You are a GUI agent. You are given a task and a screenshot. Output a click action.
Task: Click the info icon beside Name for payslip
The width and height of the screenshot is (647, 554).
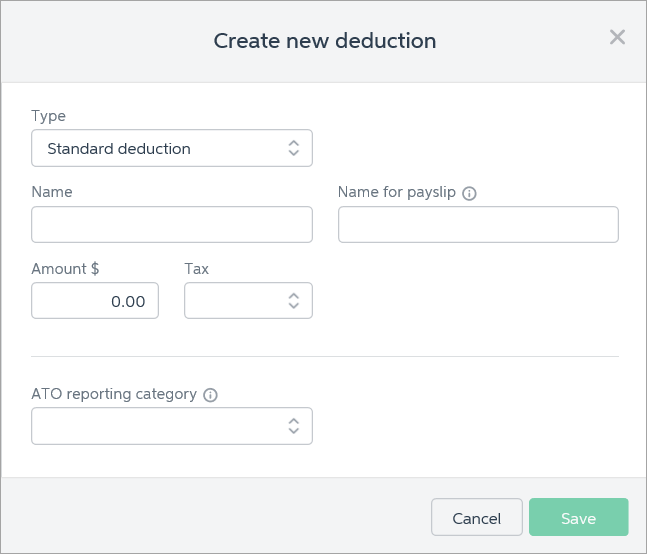(469, 193)
